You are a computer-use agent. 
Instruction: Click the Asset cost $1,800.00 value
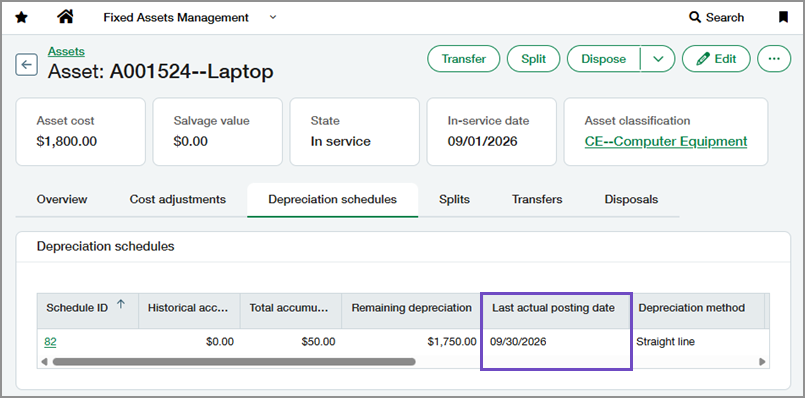click(x=67, y=141)
